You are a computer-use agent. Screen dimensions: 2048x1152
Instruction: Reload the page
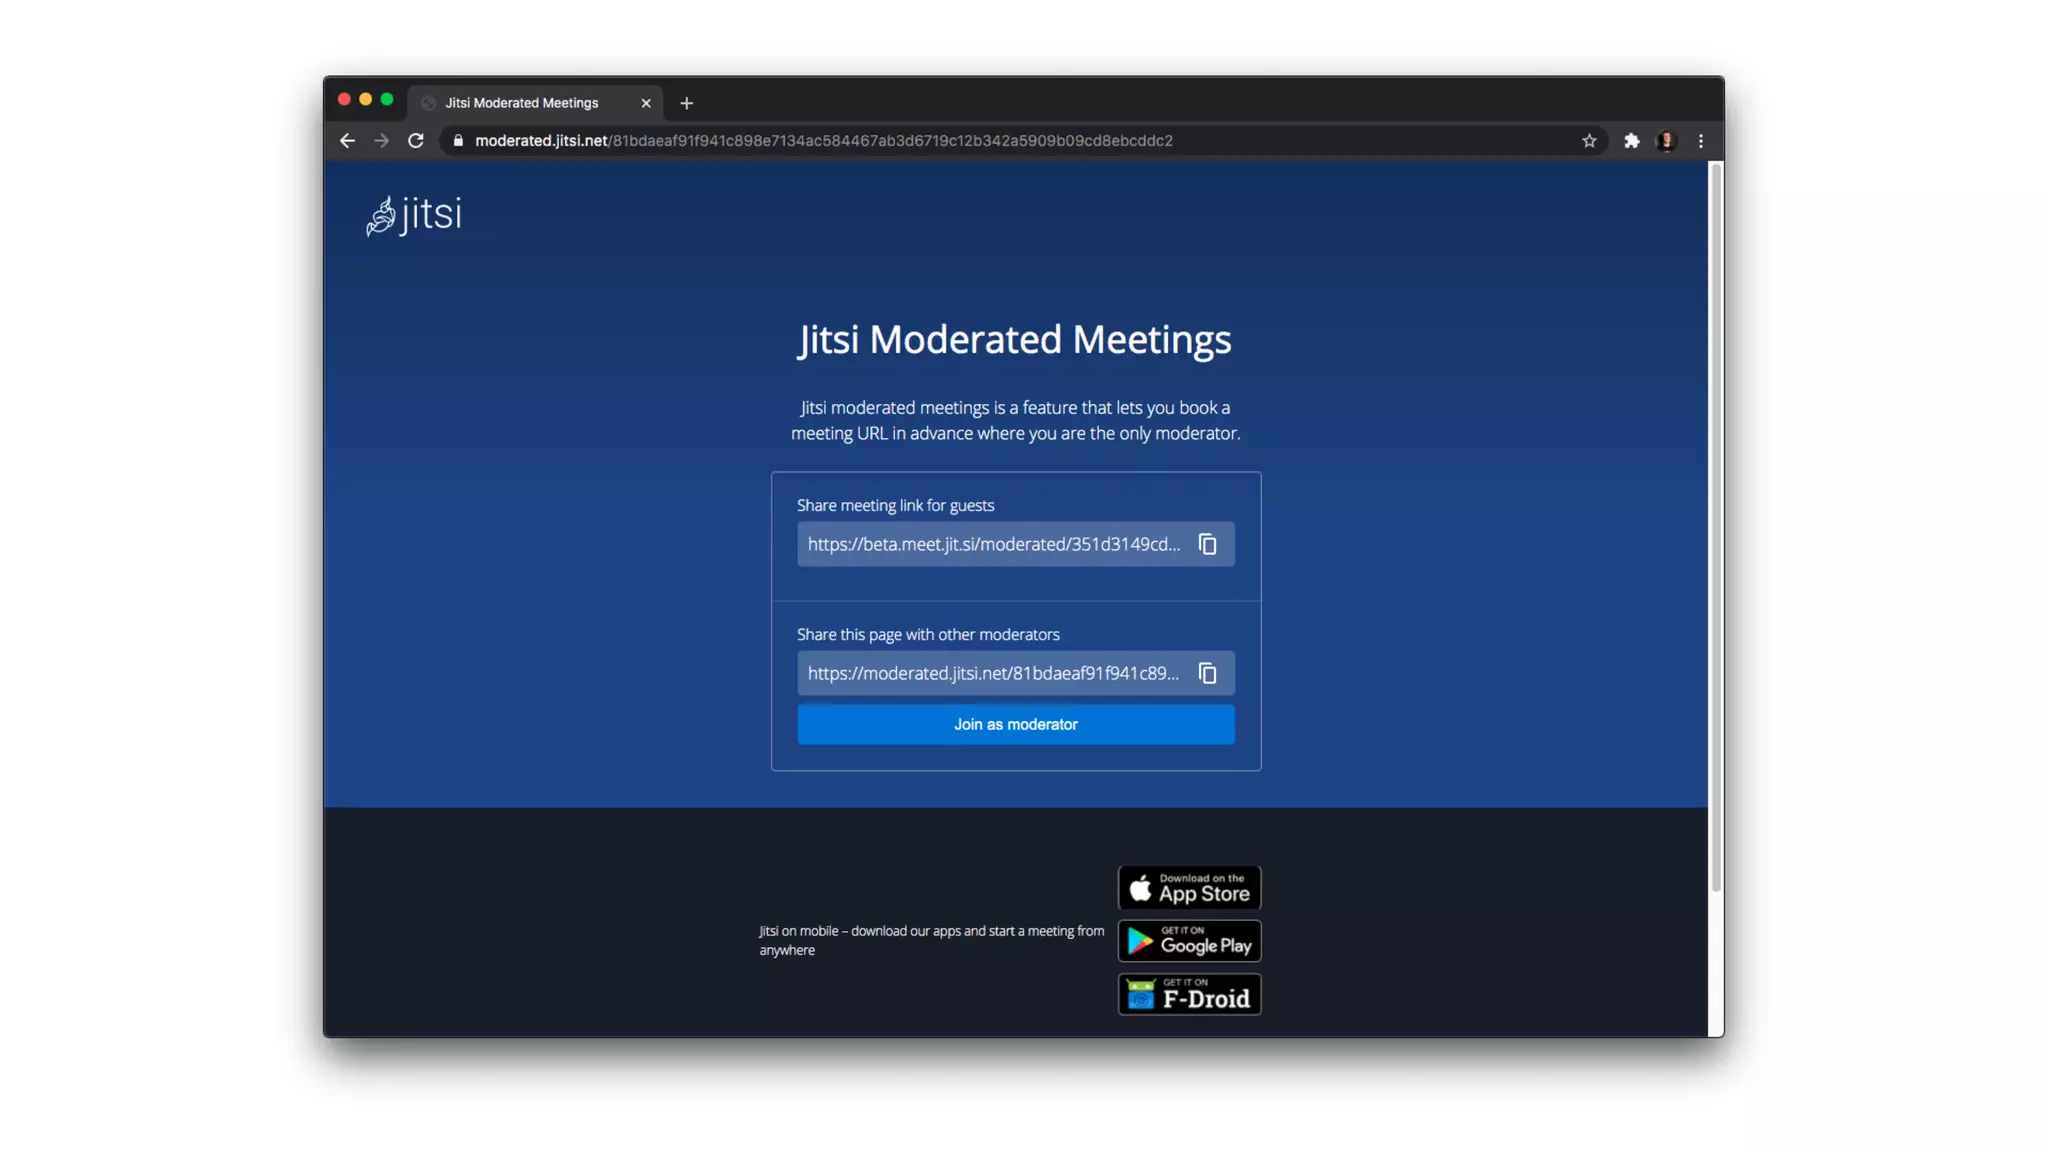tap(416, 141)
